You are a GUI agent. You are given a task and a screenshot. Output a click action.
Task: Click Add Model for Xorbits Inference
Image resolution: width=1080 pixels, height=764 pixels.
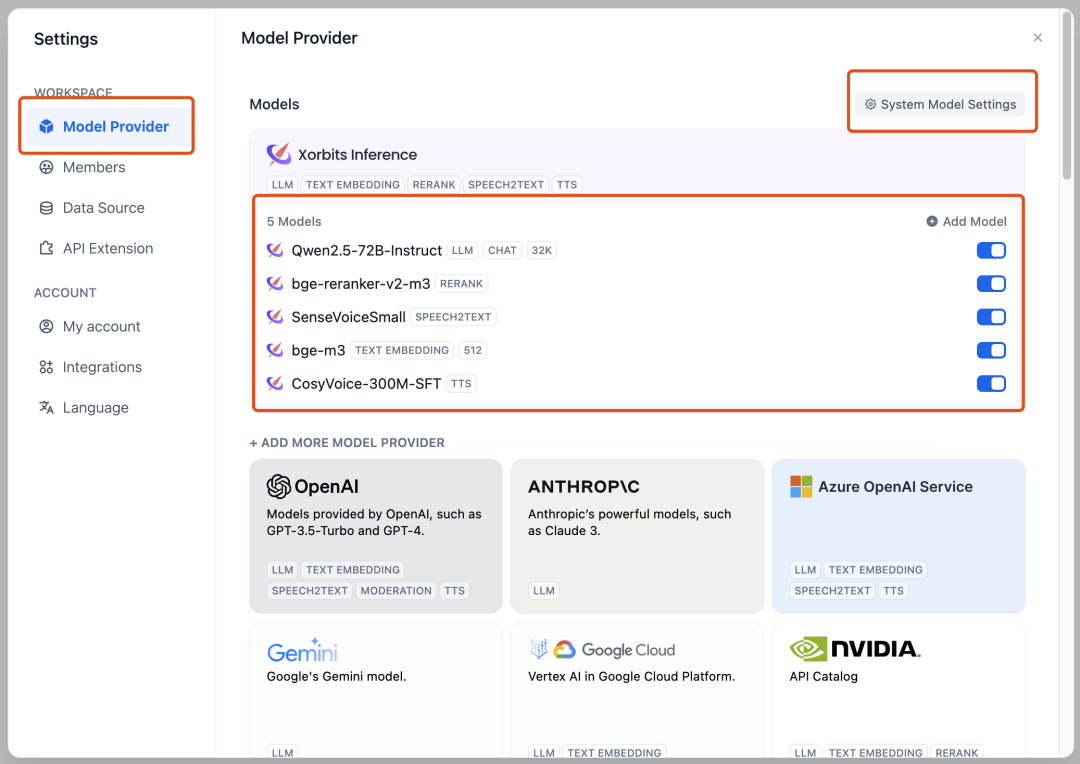(x=966, y=222)
